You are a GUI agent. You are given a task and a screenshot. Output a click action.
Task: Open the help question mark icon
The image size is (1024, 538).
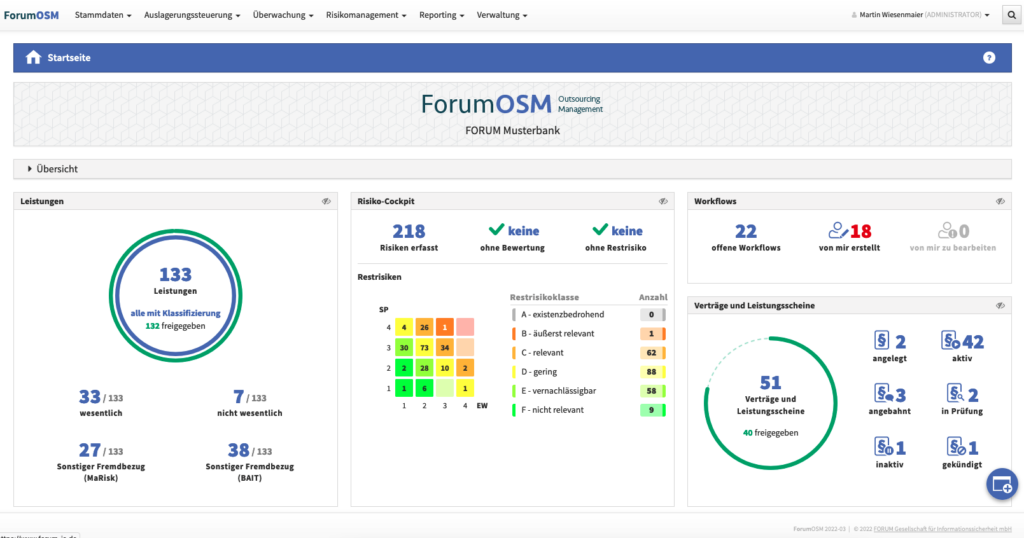coord(989,58)
